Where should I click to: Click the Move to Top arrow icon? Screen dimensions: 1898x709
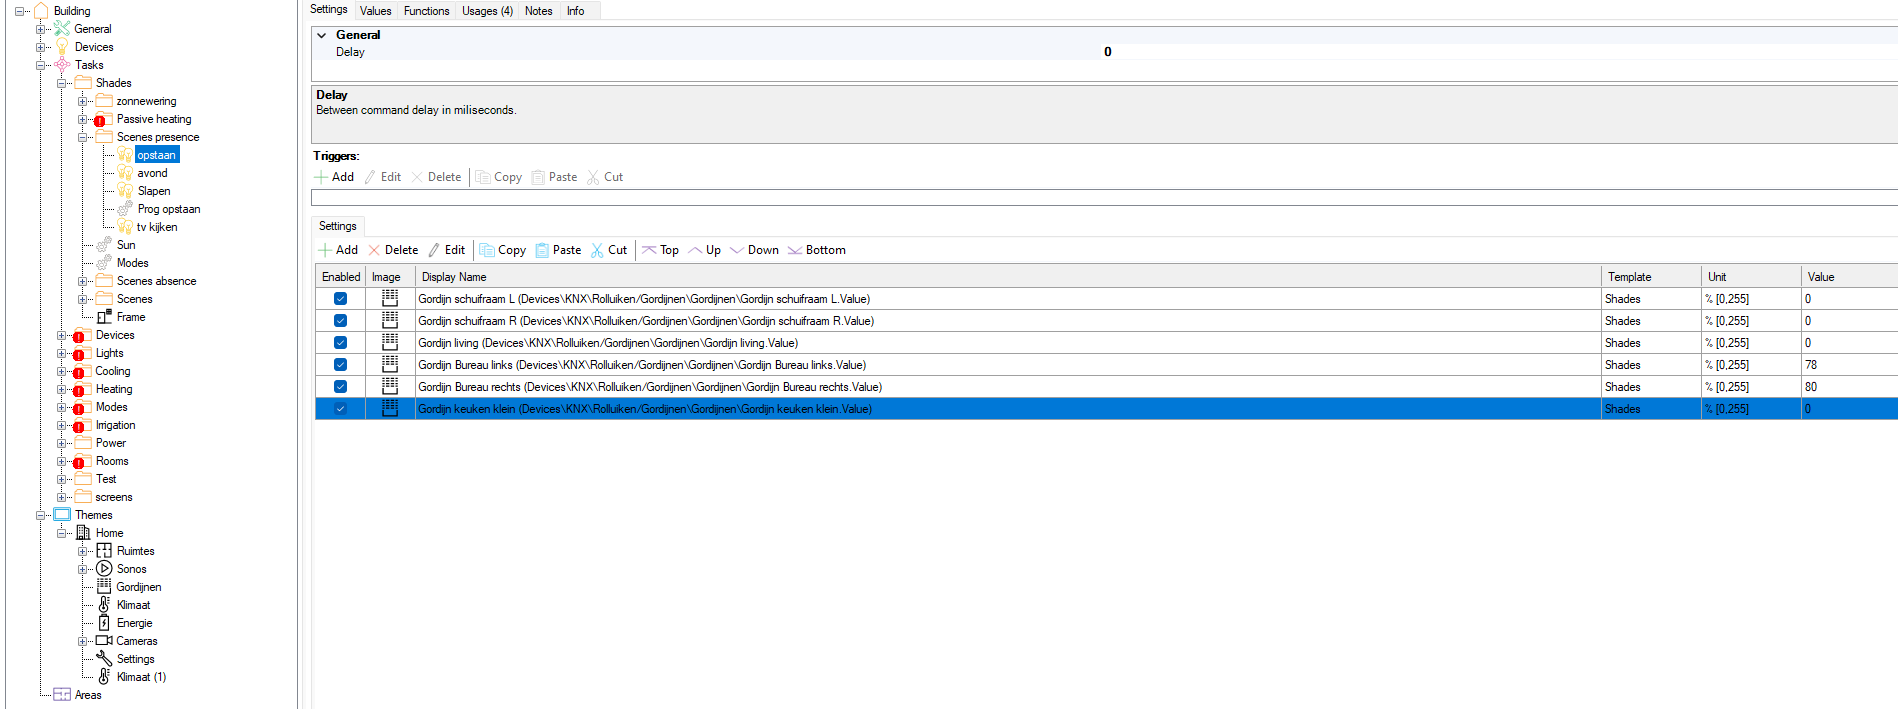[x=649, y=250]
